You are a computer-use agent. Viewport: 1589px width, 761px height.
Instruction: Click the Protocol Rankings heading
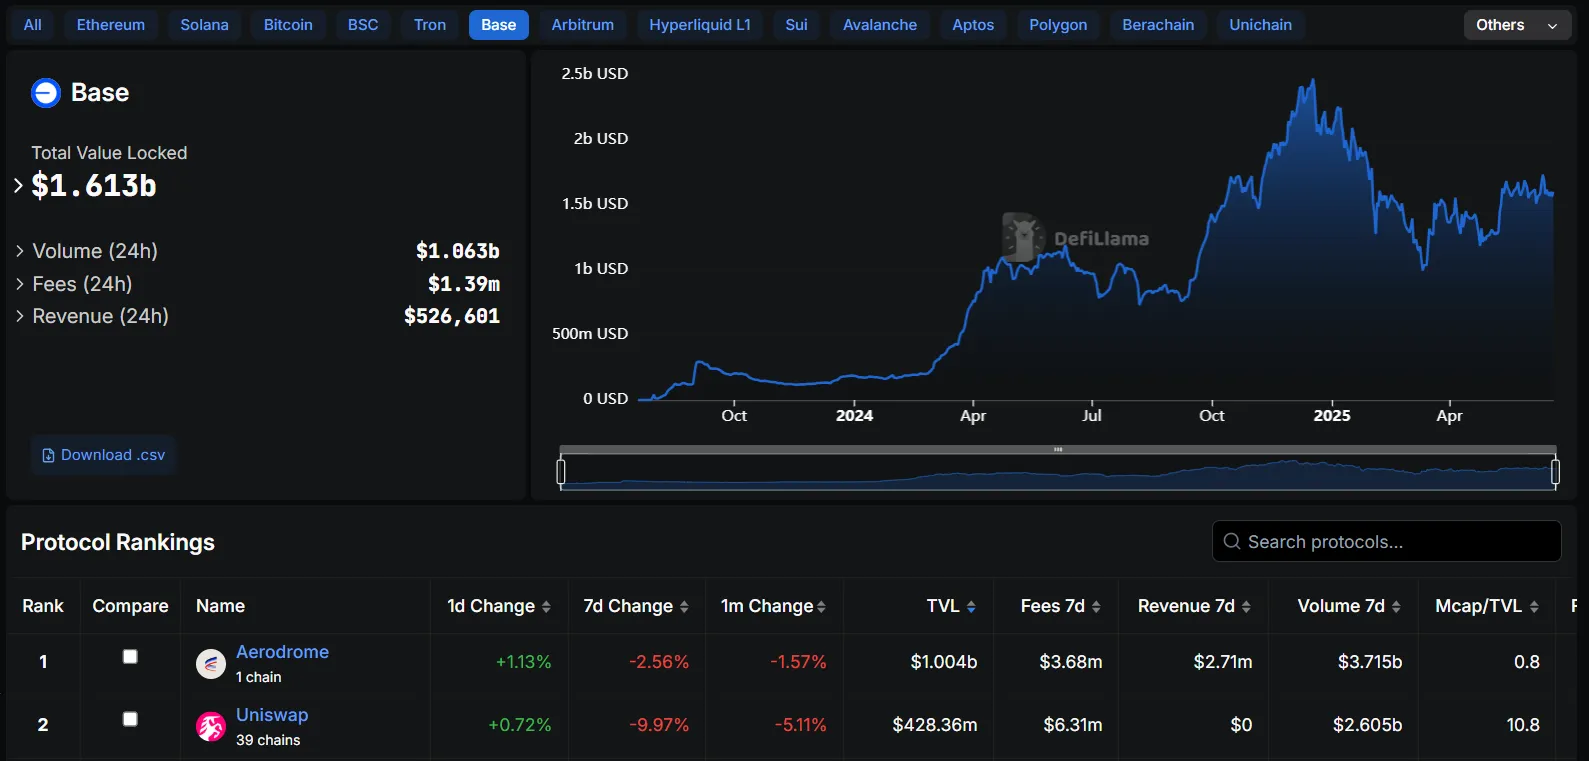click(x=118, y=542)
